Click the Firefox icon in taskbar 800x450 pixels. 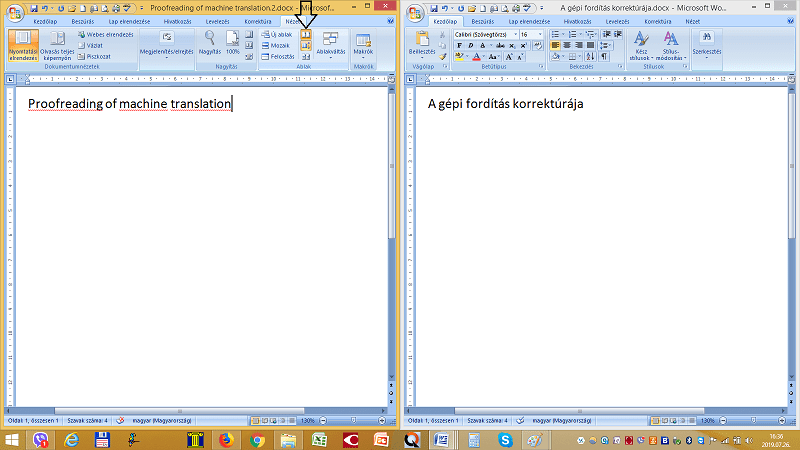pyautogui.click(x=224, y=439)
